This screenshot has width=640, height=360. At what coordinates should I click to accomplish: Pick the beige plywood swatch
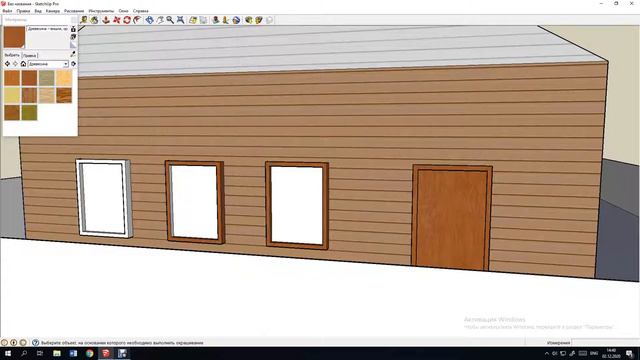click(x=47, y=95)
